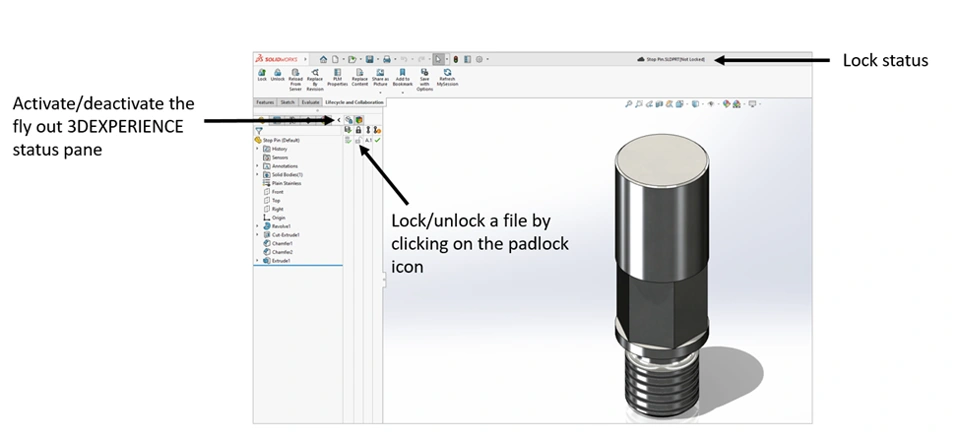This screenshot has height=440, width=960.
Task: Click Share as Picture
Action: pyautogui.click(x=380, y=78)
